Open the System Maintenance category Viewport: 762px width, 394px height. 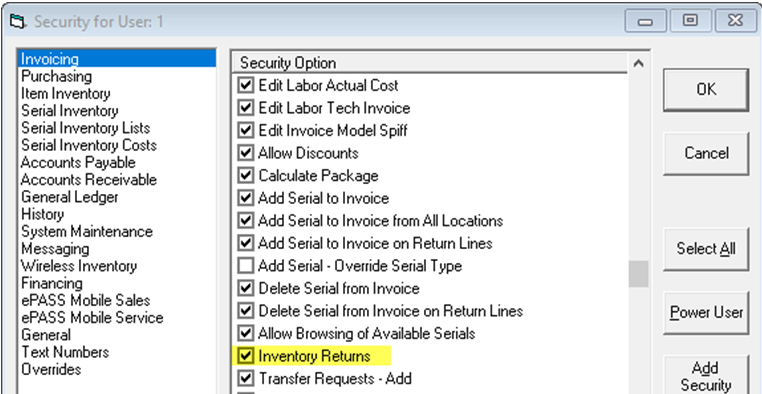point(117,231)
